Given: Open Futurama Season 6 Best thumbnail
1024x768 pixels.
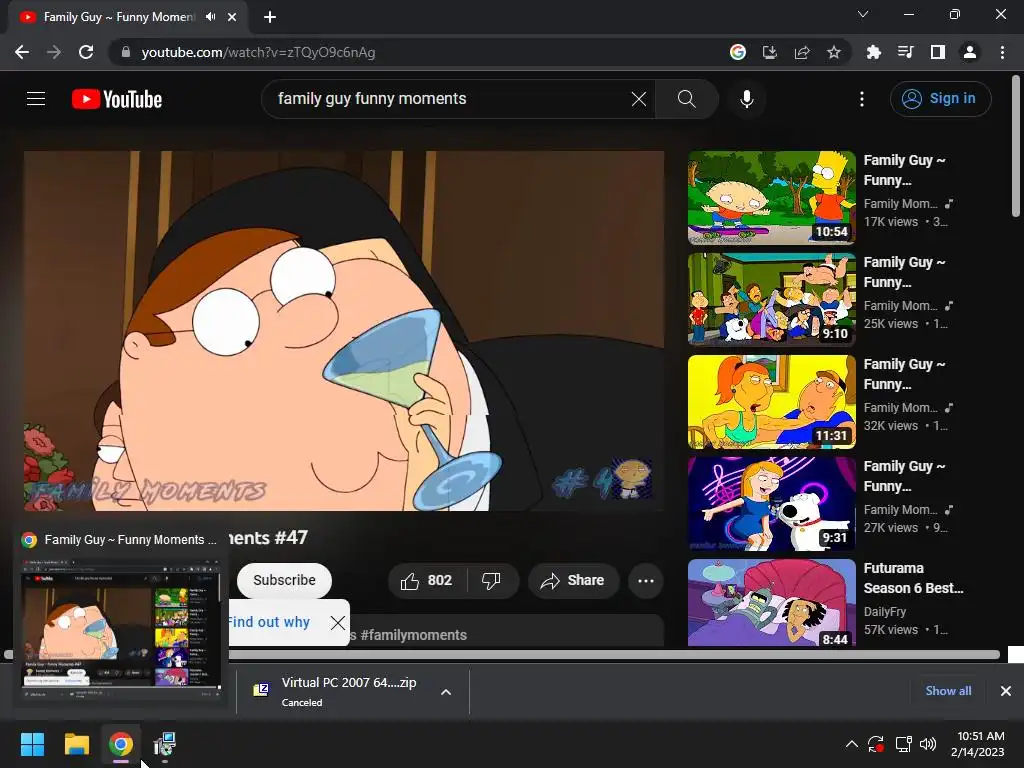Looking at the screenshot, I should pos(771,603).
